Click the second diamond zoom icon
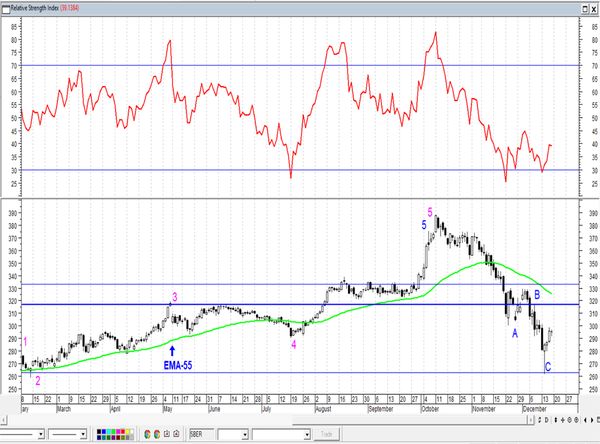Screen dimensions: 600x444 click(576, 420)
